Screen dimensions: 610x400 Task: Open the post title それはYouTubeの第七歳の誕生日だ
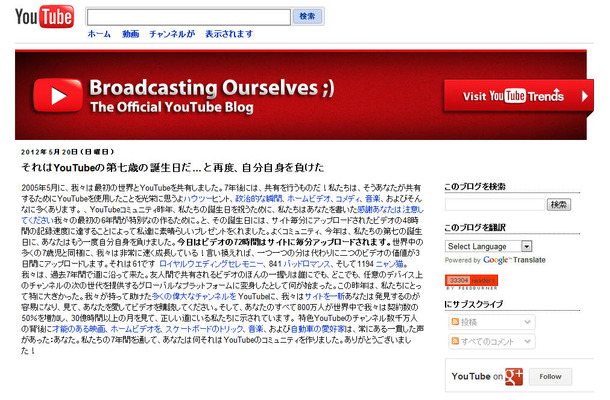(x=172, y=168)
